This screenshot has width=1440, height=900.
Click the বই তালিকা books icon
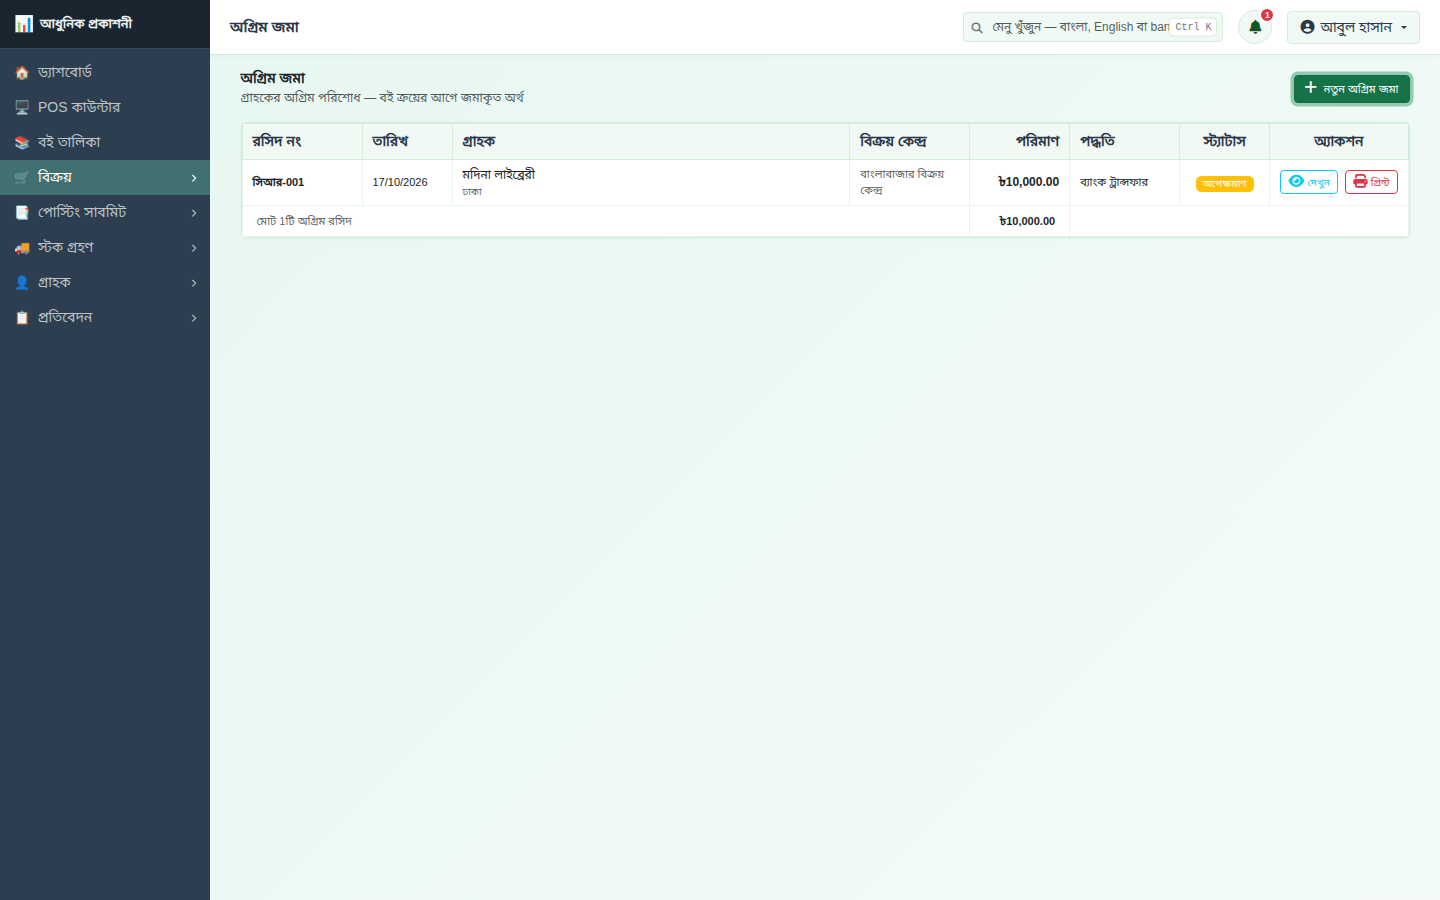click(22, 143)
